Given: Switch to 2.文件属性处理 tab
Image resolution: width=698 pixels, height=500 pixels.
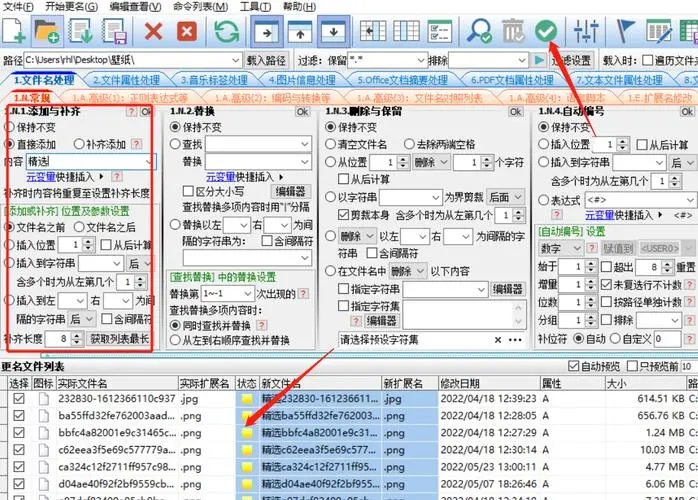Looking at the screenshot, I should tap(126, 80).
